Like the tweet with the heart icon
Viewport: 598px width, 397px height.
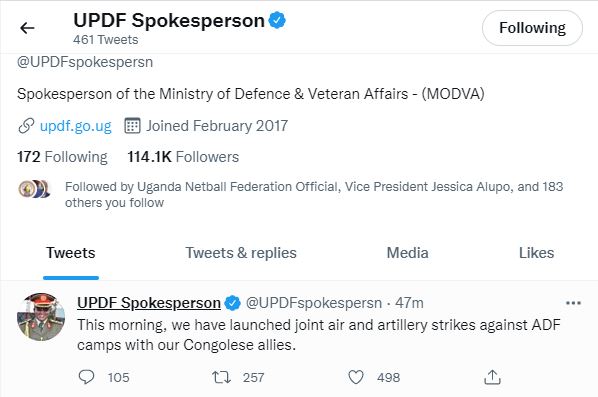click(x=356, y=377)
